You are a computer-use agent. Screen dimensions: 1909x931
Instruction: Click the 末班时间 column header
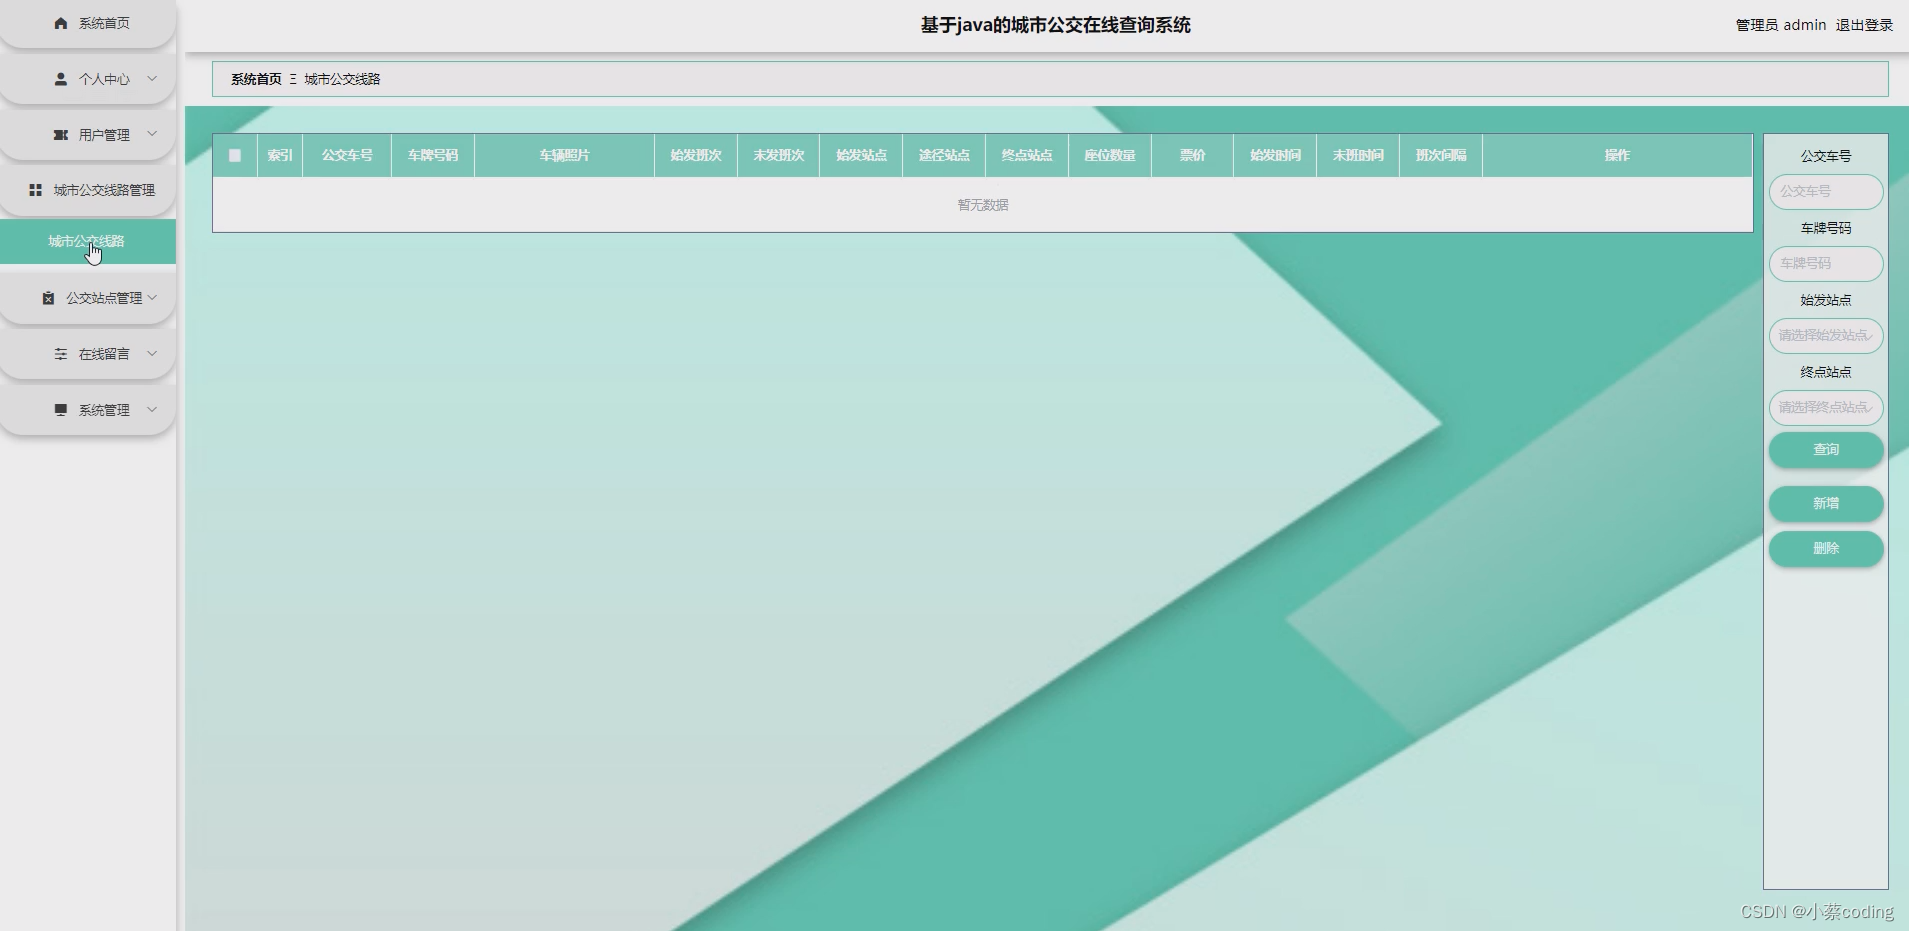pos(1358,156)
